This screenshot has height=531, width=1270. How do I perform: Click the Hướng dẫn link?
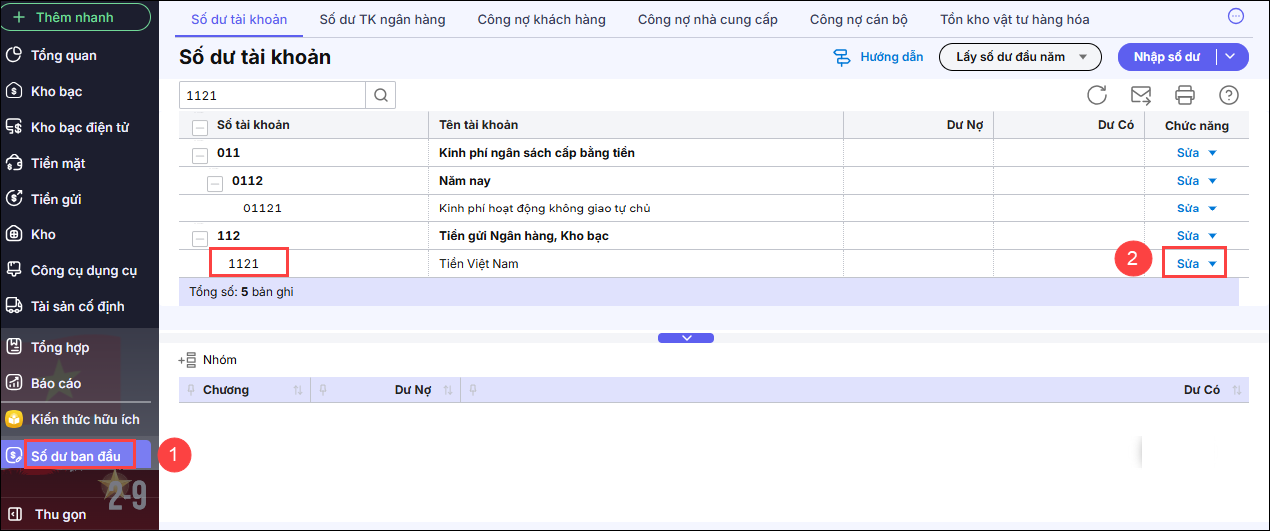(879, 57)
